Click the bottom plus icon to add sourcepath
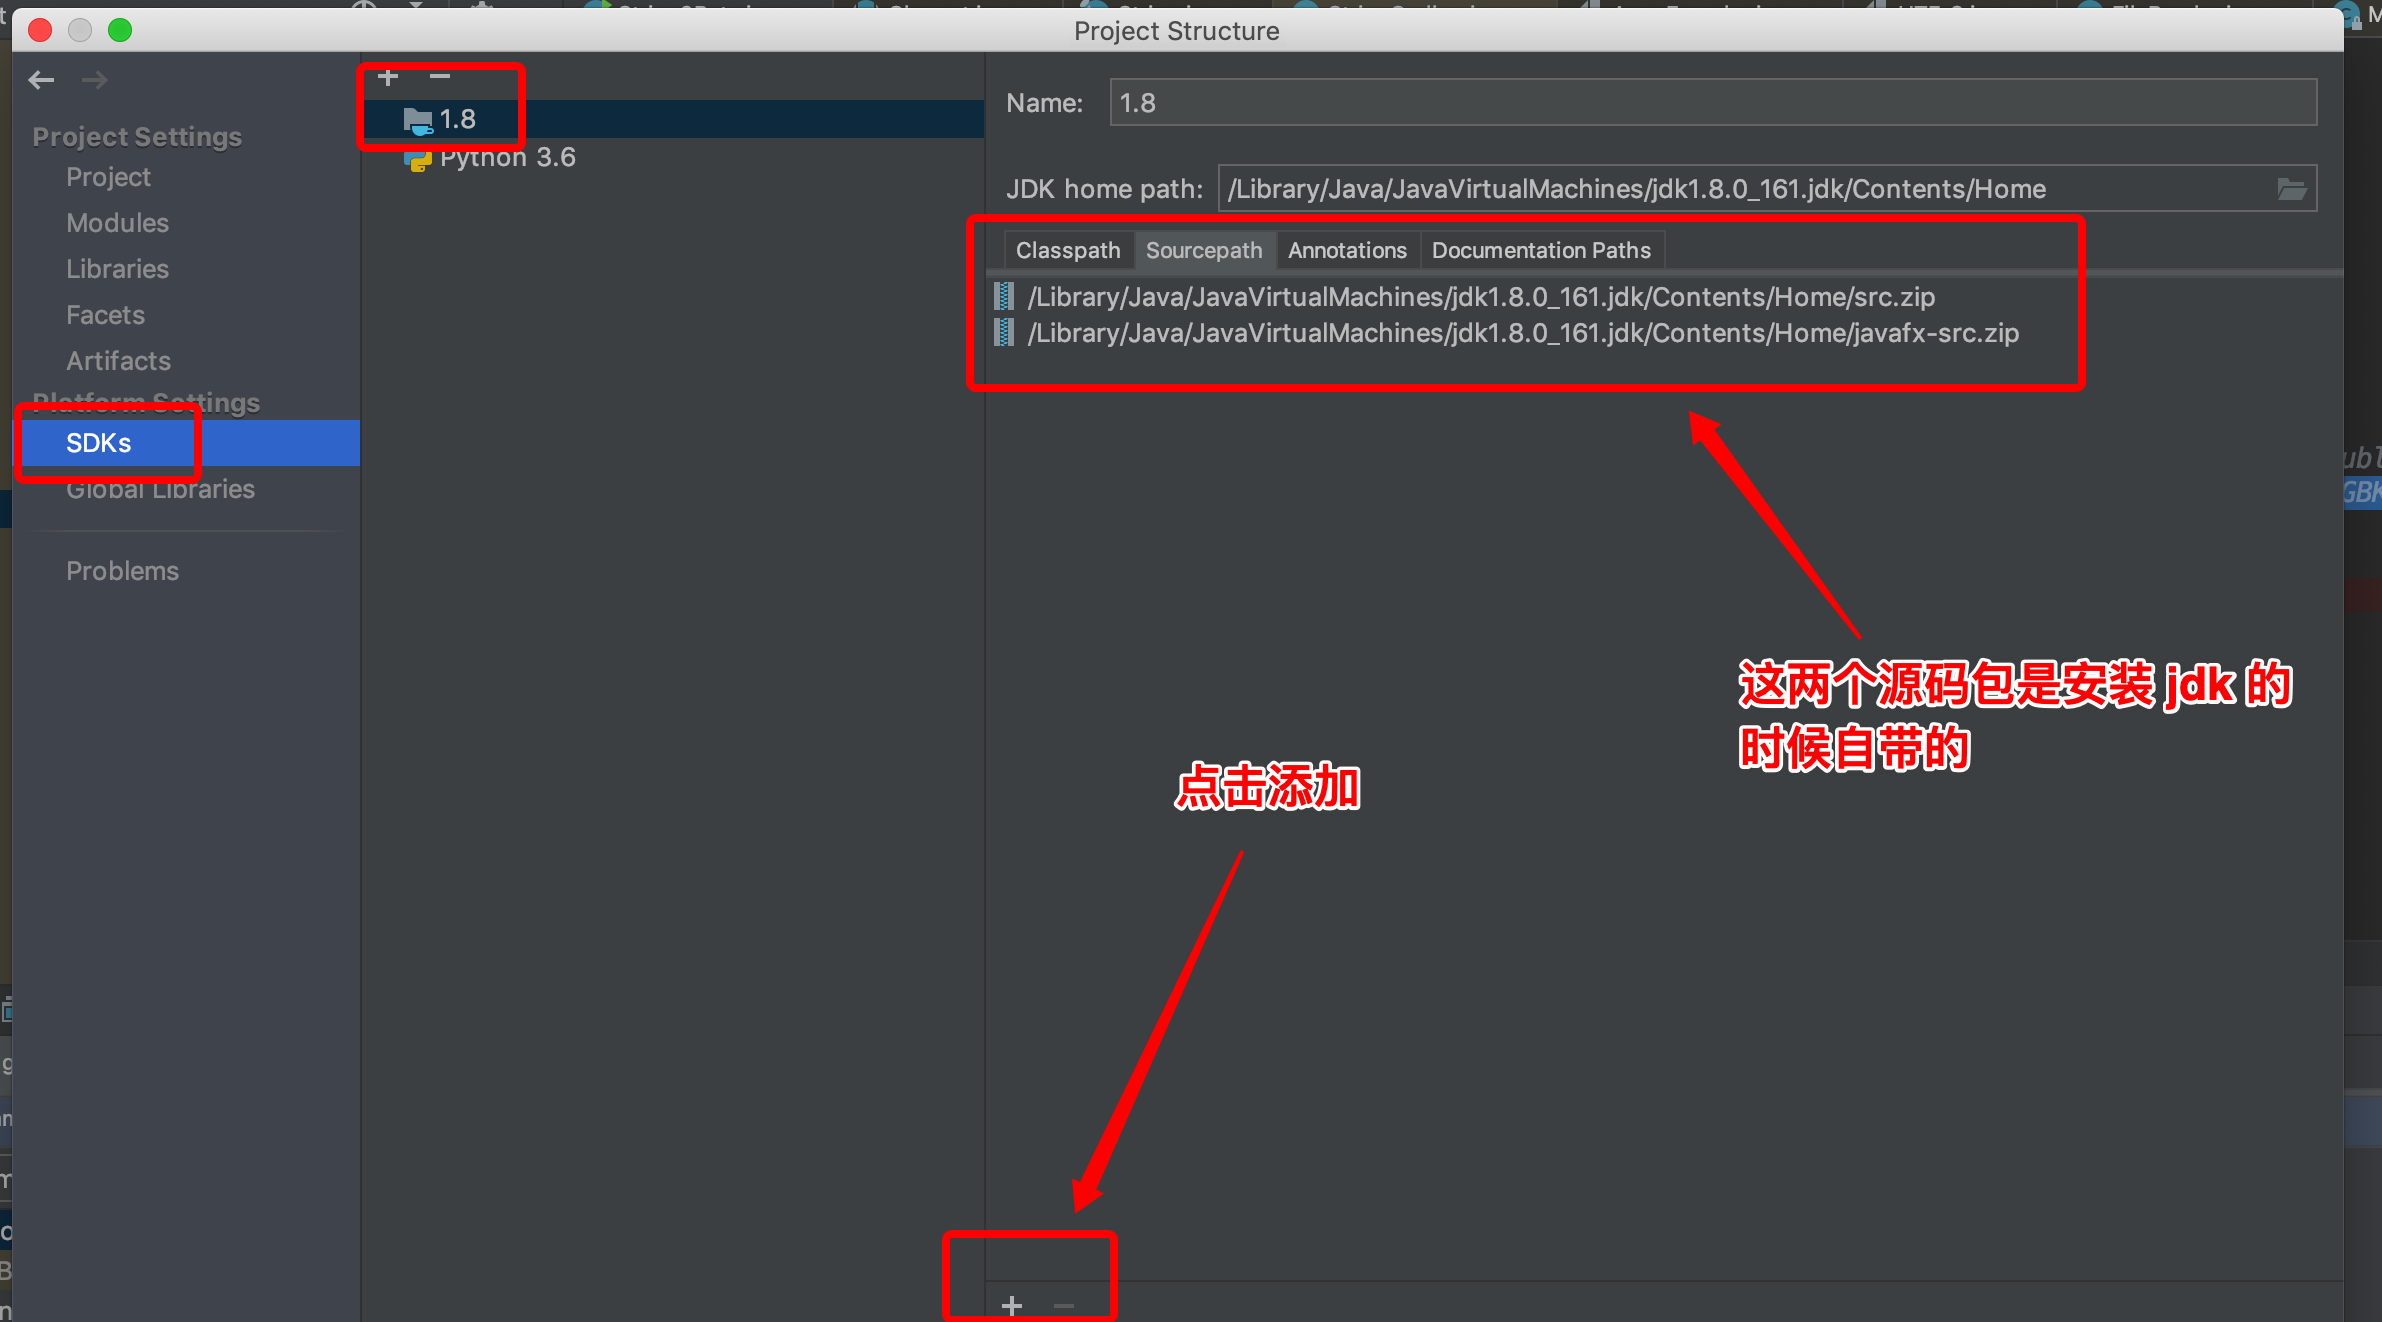Image resolution: width=2382 pixels, height=1322 pixels. coord(1012,1305)
